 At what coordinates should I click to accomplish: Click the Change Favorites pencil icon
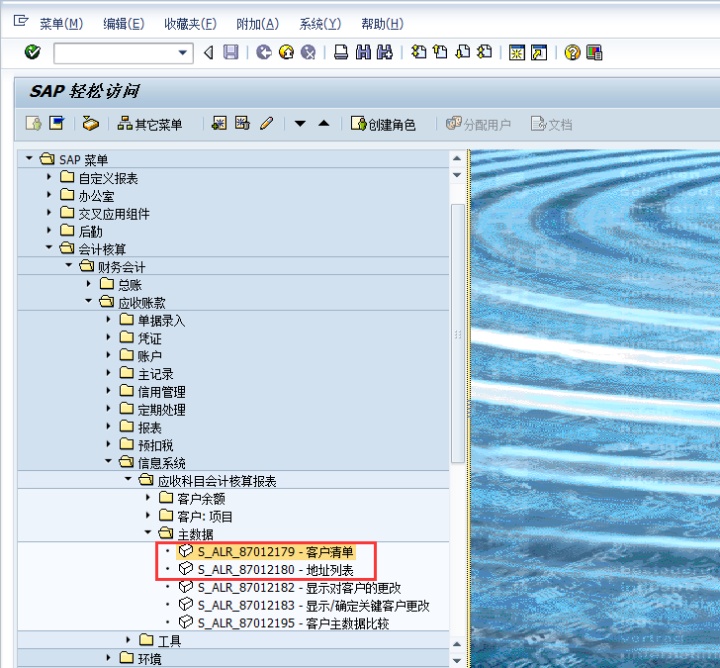pos(266,123)
